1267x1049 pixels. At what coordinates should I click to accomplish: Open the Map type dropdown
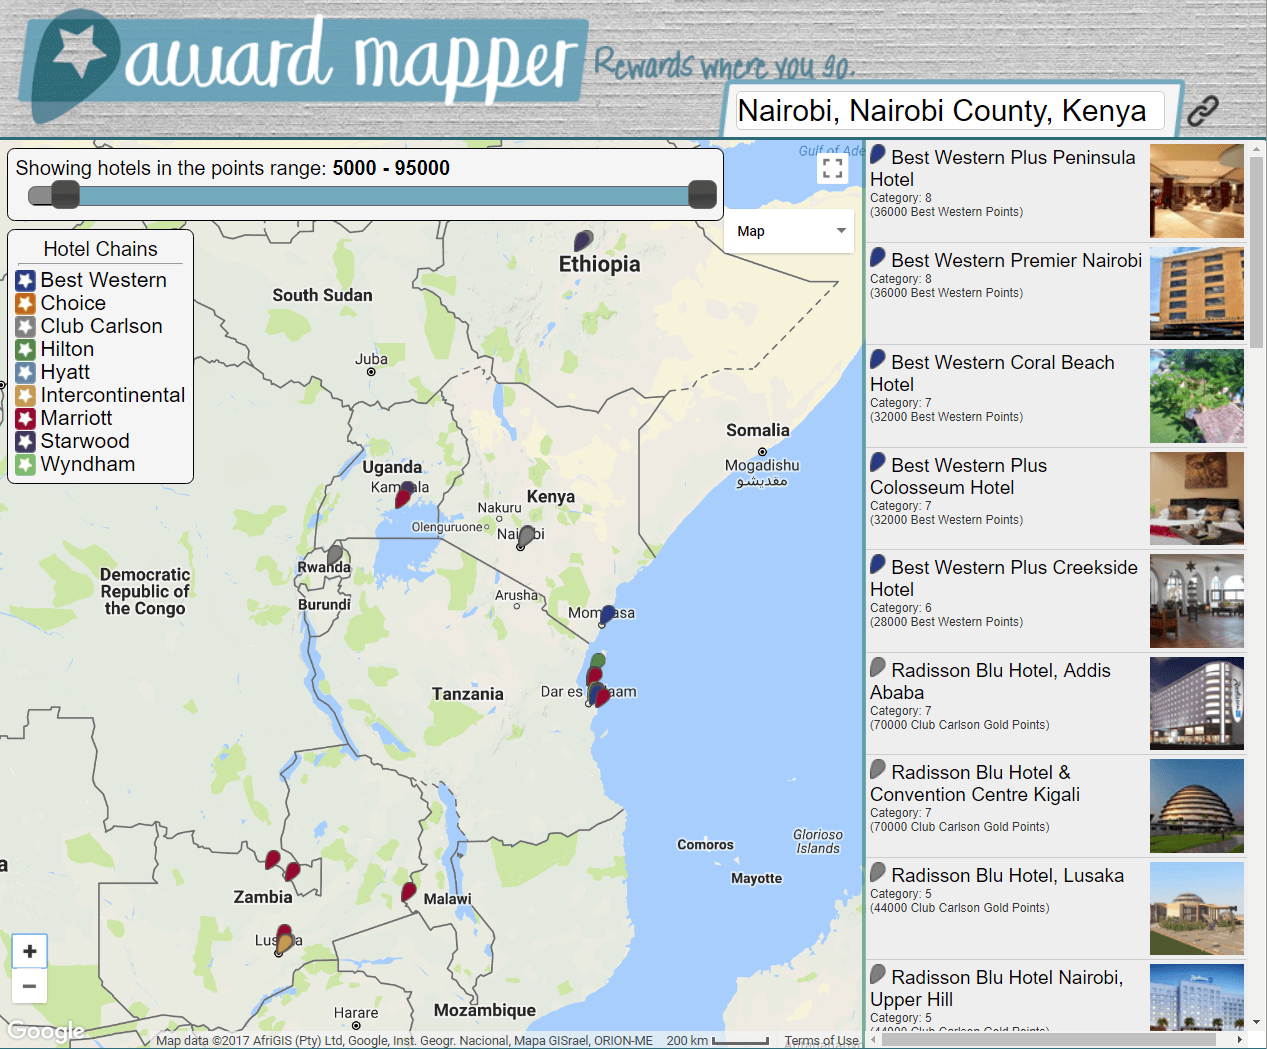tap(790, 231)
